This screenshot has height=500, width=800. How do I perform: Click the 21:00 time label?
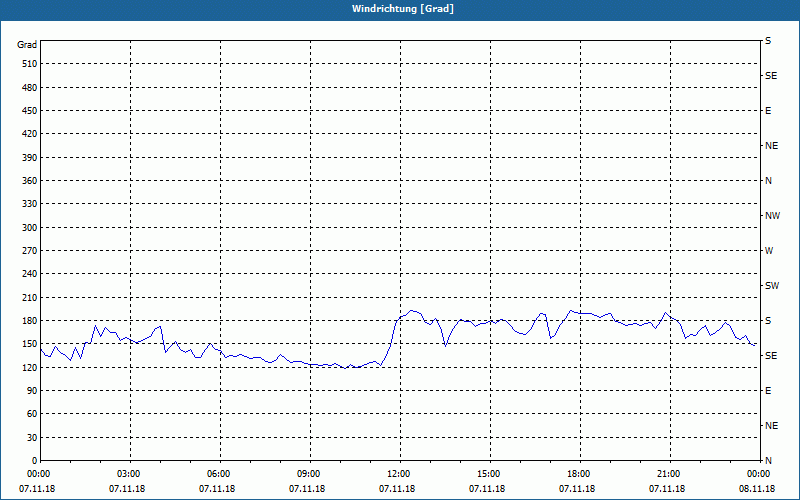click(667, 474)
